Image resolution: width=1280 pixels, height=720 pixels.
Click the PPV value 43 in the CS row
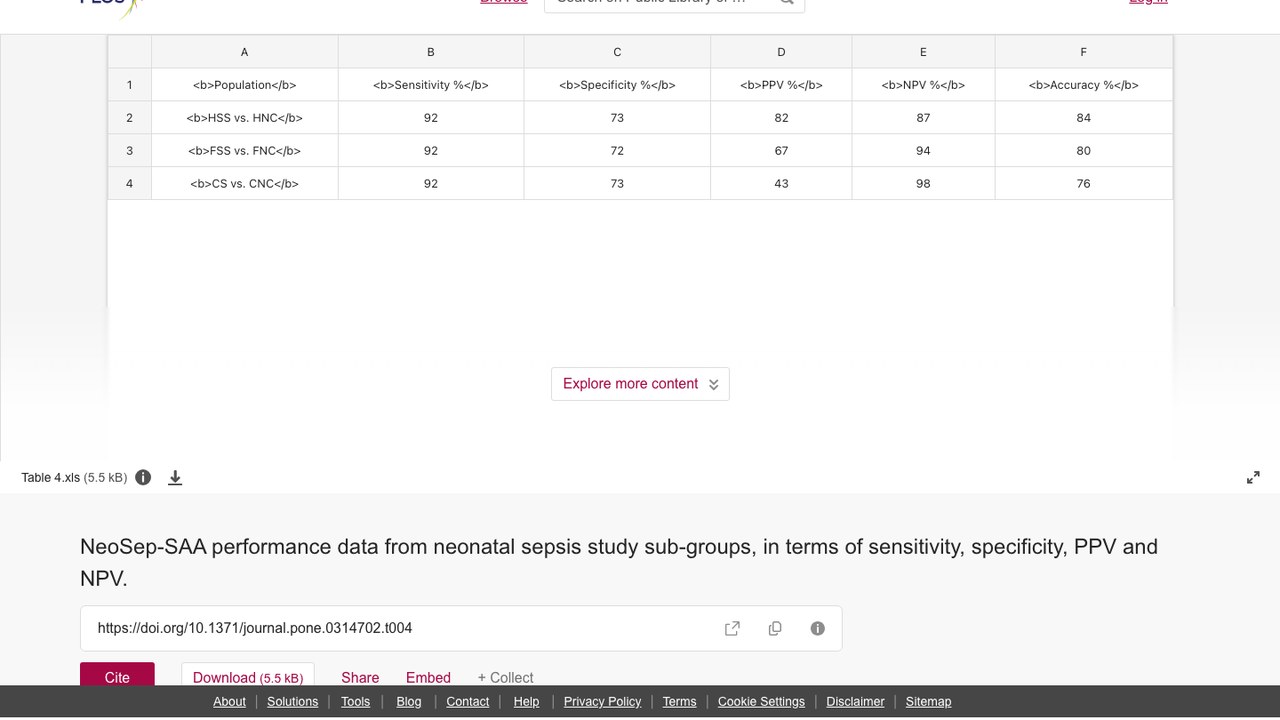(781, 184)
